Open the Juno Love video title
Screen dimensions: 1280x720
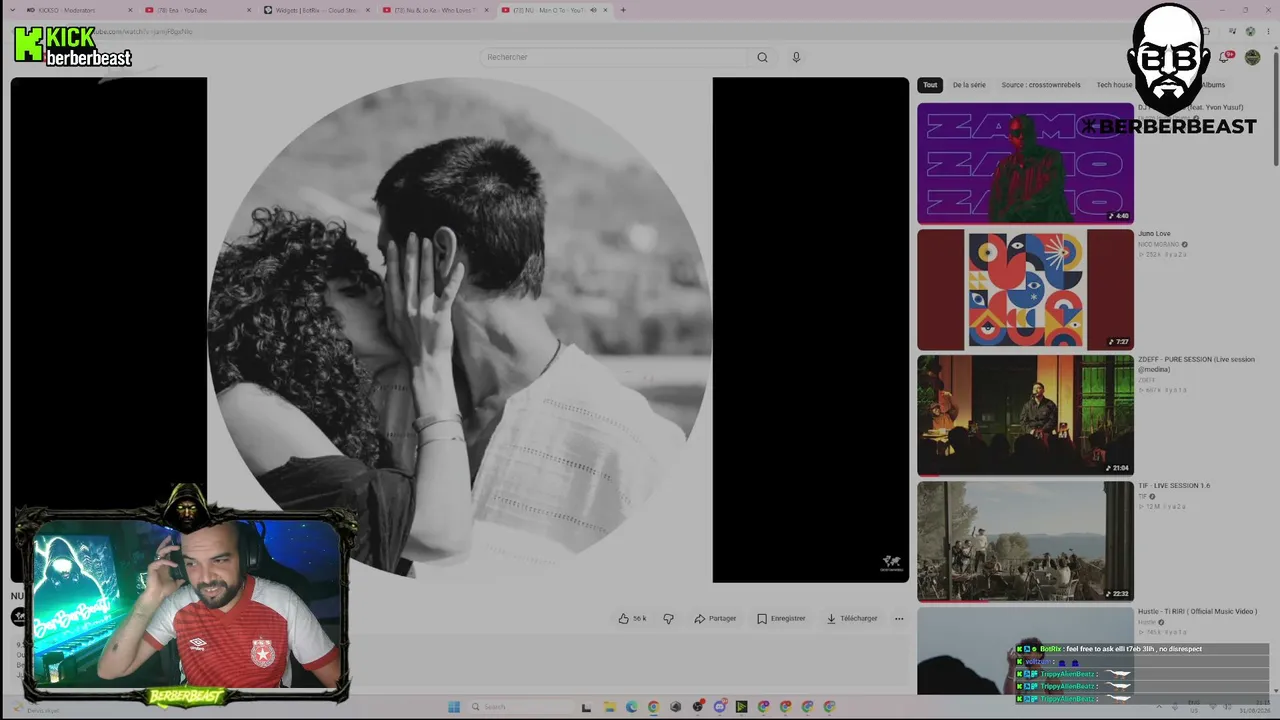[x=1154, y=234]
